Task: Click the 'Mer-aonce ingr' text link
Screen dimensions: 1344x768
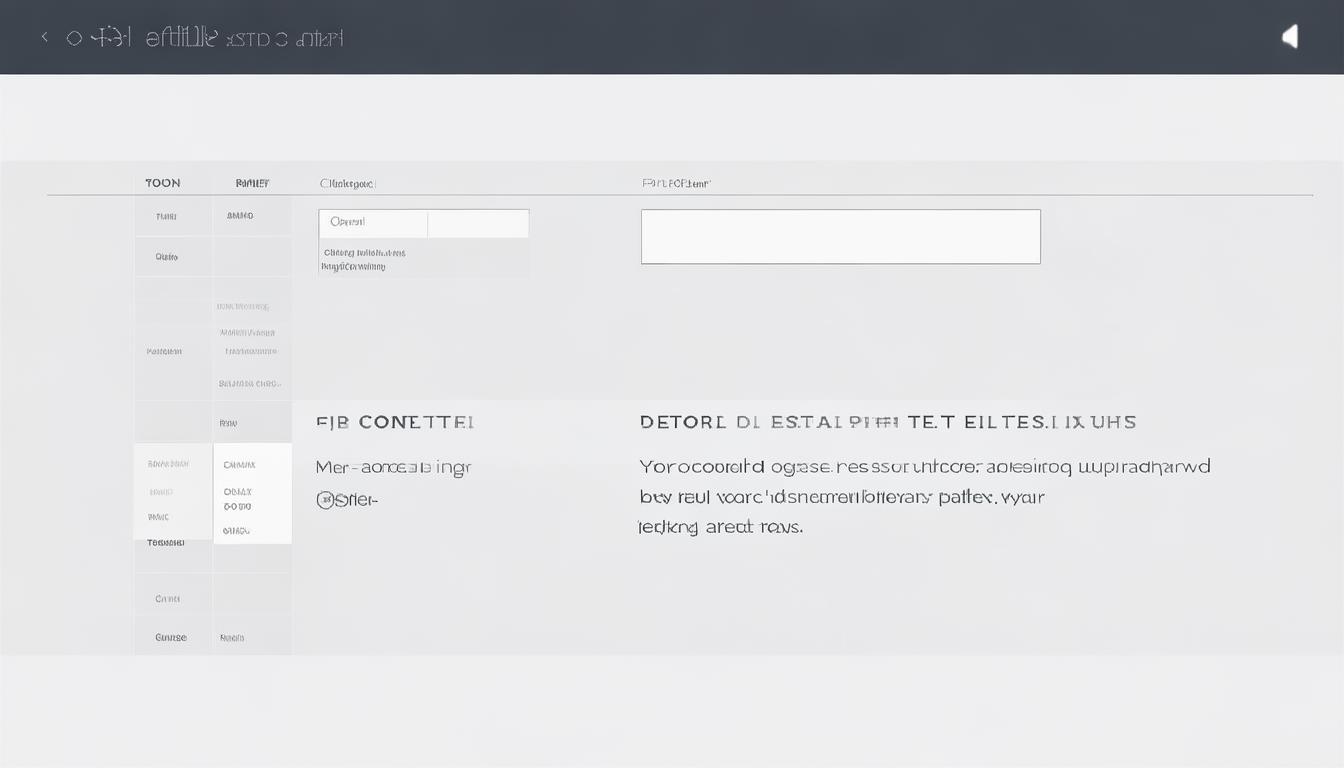Action: [x=393, y=467]
